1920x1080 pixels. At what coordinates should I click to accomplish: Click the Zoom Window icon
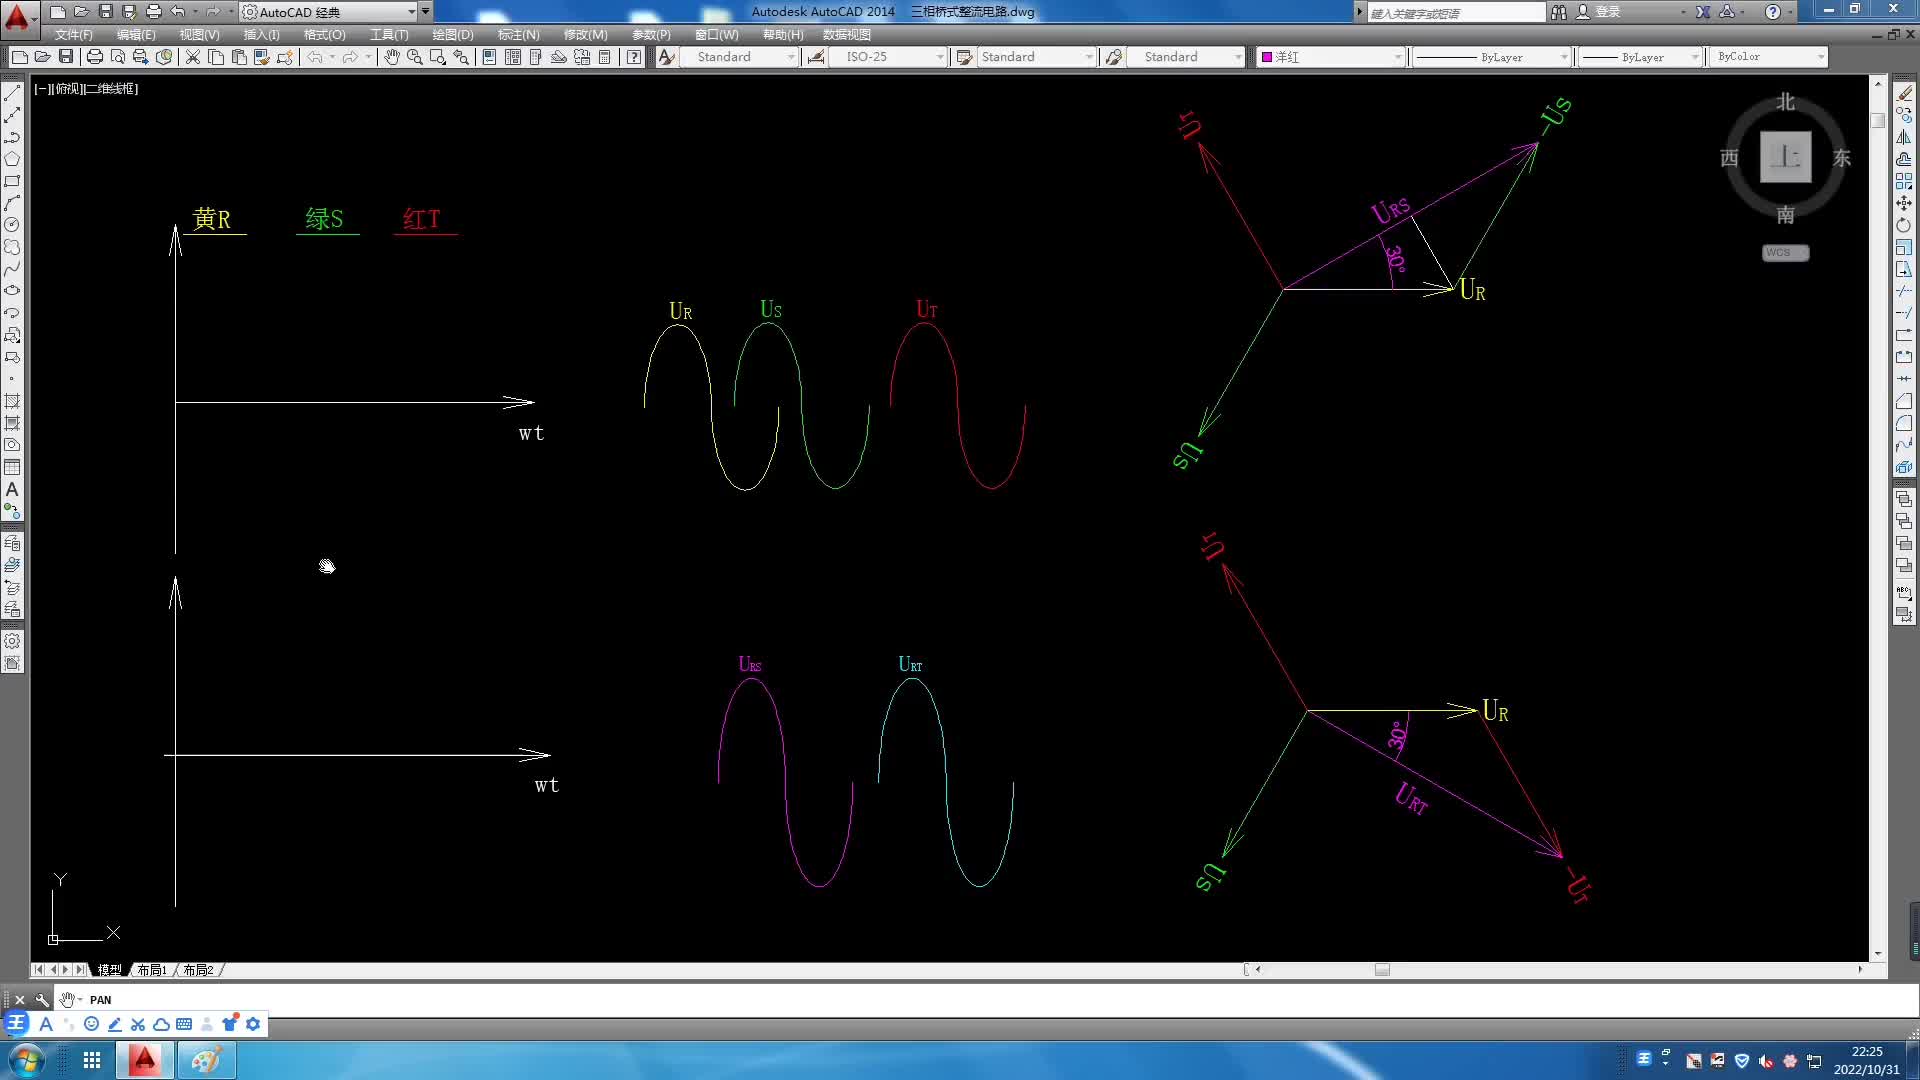(x=438, y=57)
